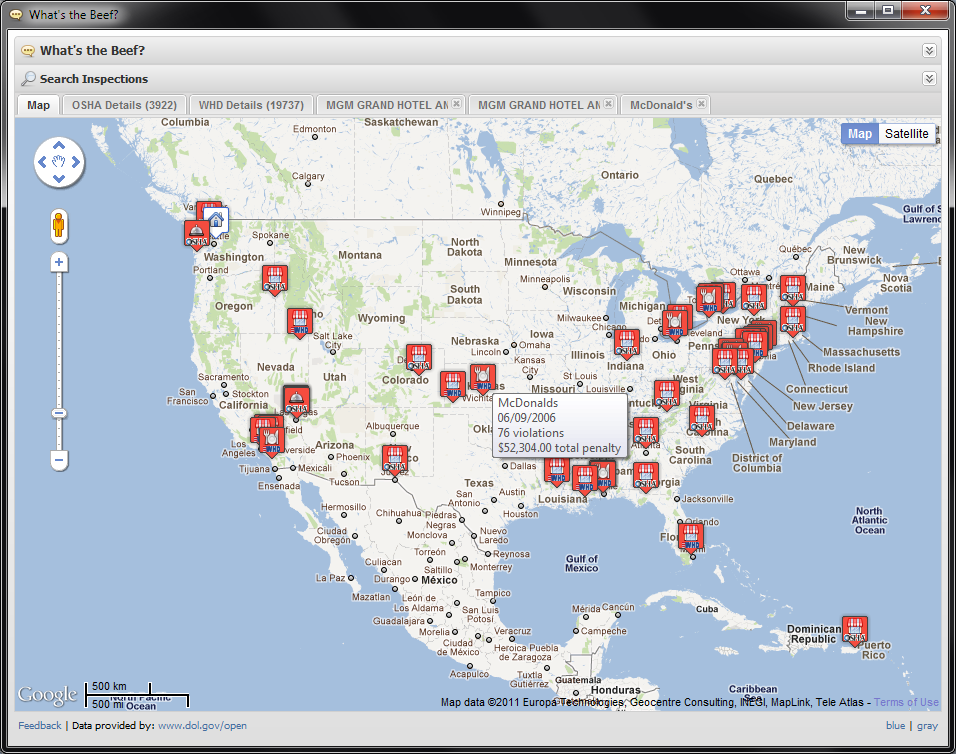Open the OSHA store marker in Colorado
The width and height of the screenshot is (956, 754).
419,359
